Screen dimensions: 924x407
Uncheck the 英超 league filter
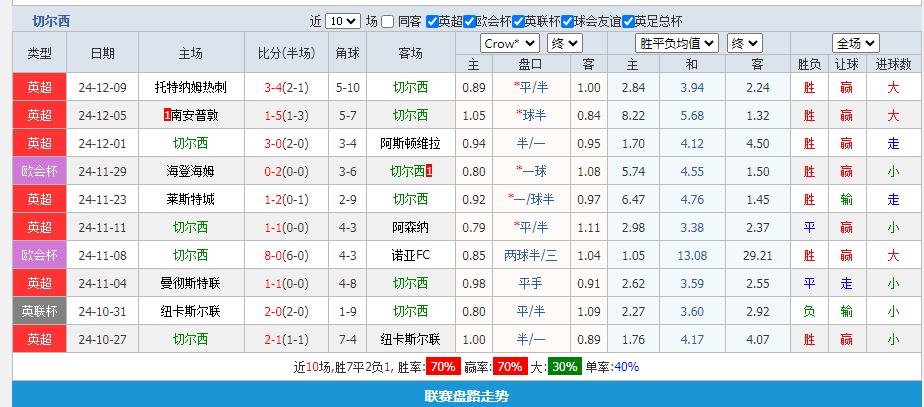[x=432, y=21]
